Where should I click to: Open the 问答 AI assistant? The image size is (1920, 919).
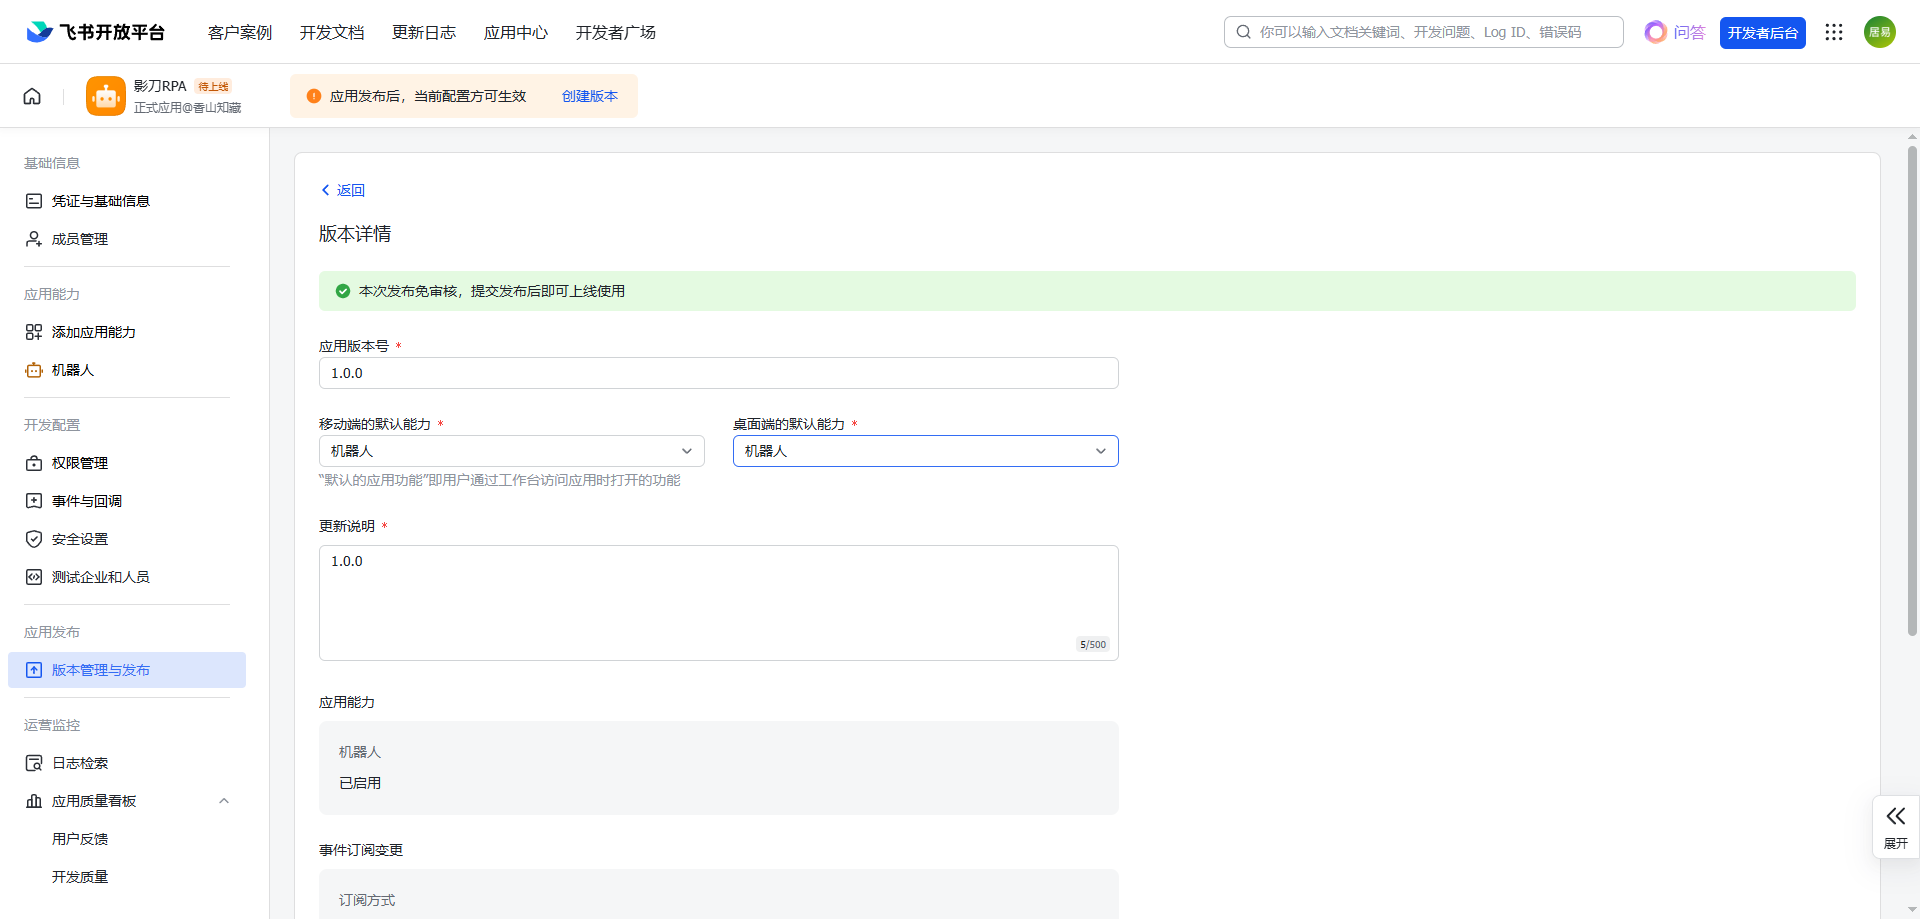tap(1675, 32)
